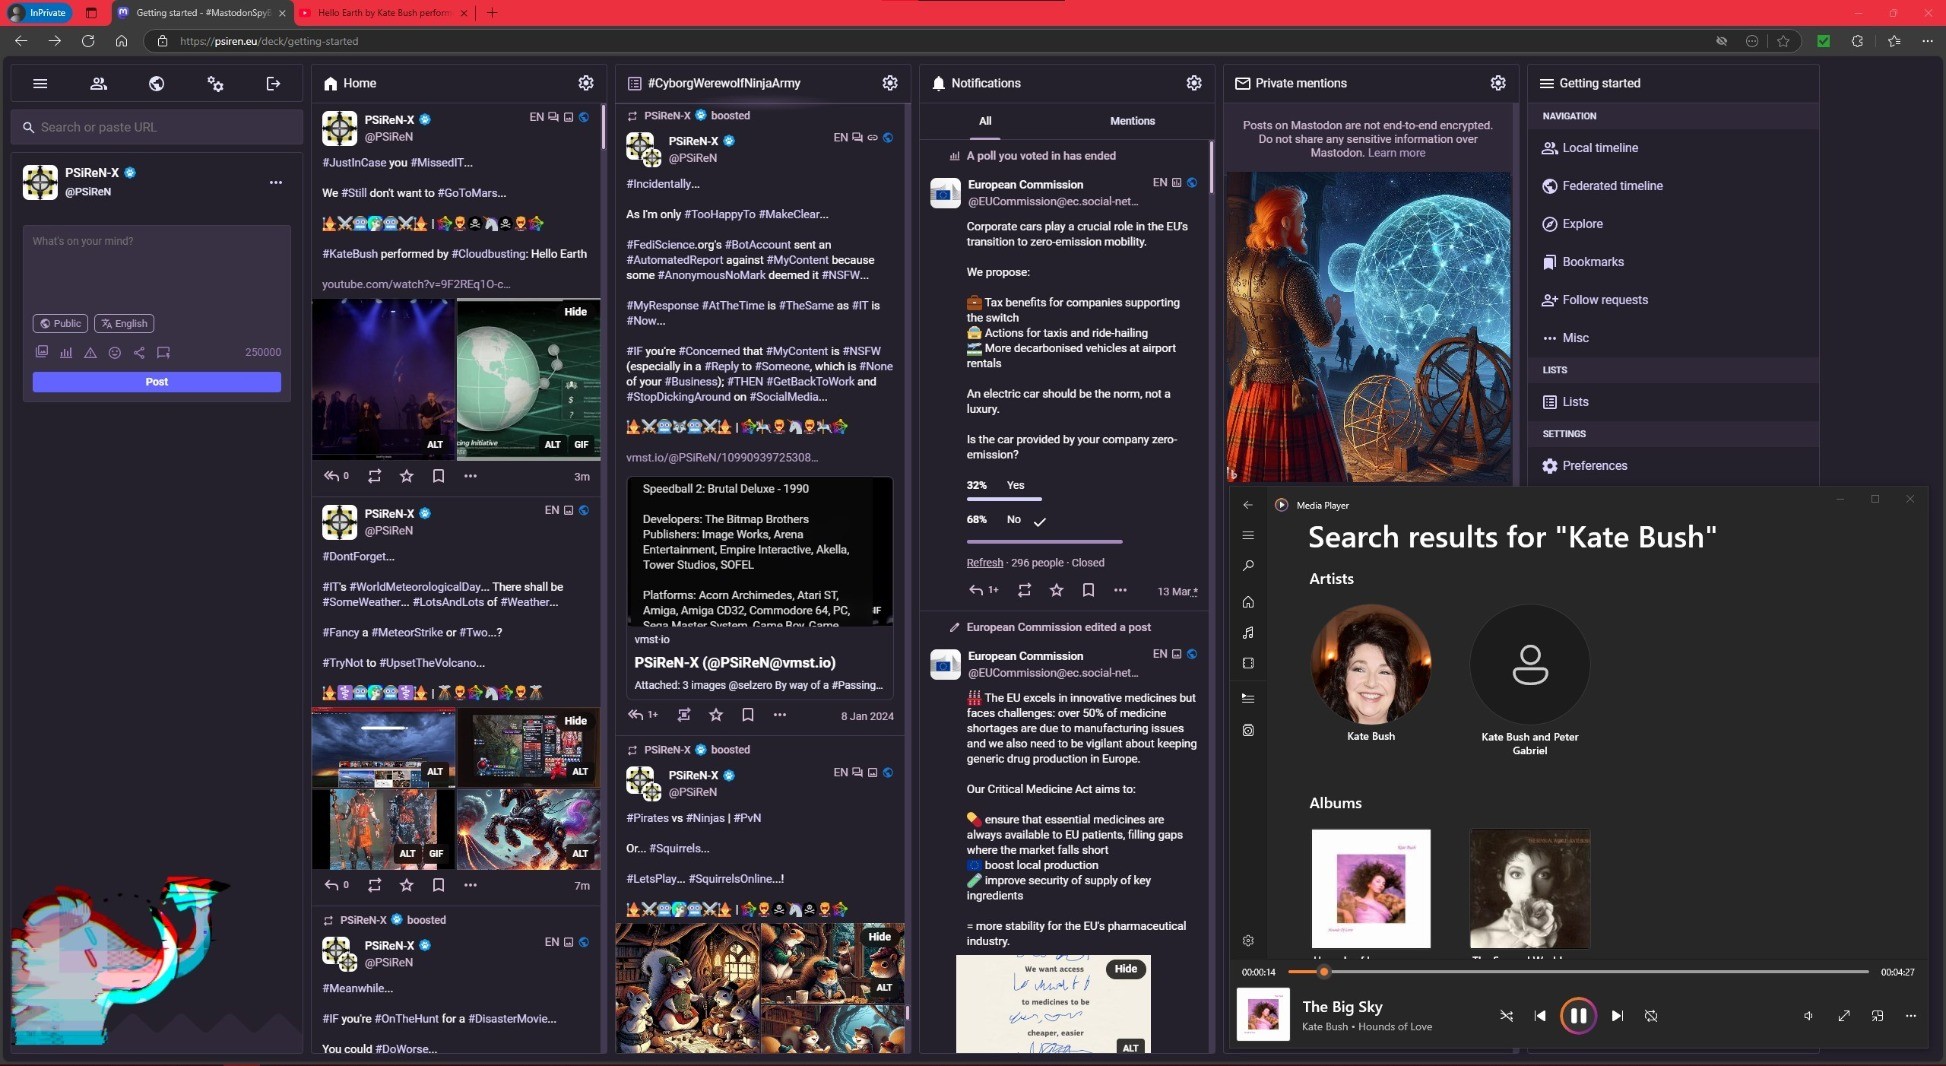Open the profile options menu beside PSiReN-X
Screen dimensions: 1946x1066
(x=275, y=182)
